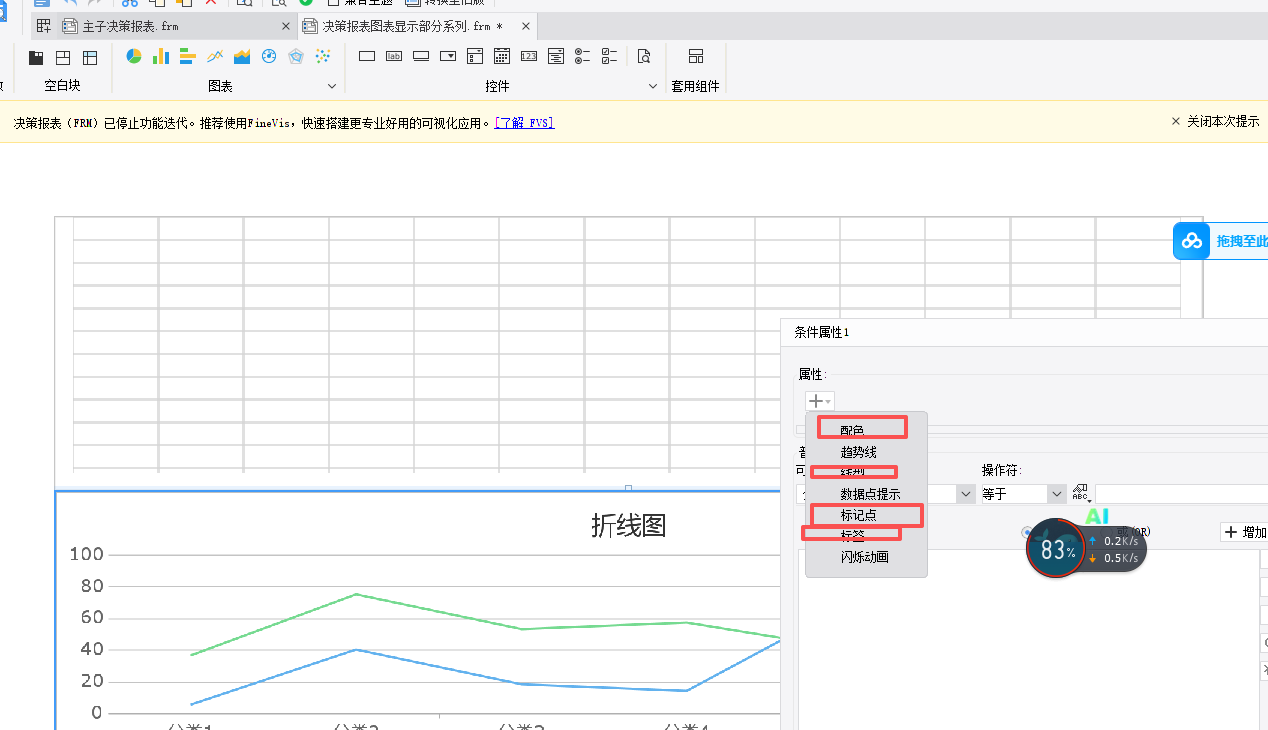
Task: Close the 主子决策报表.frm tab
Action: [x=286, y=26]
